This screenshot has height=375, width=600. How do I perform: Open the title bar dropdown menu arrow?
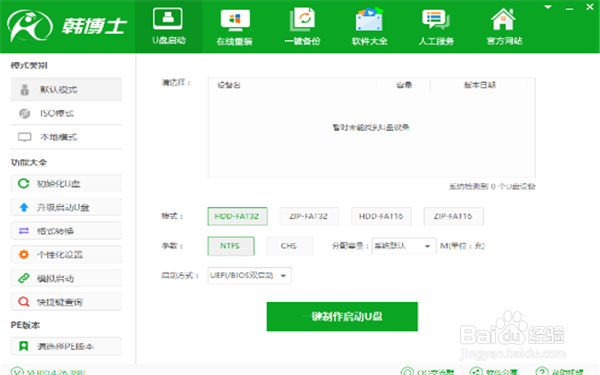click(x=548, y=7)
